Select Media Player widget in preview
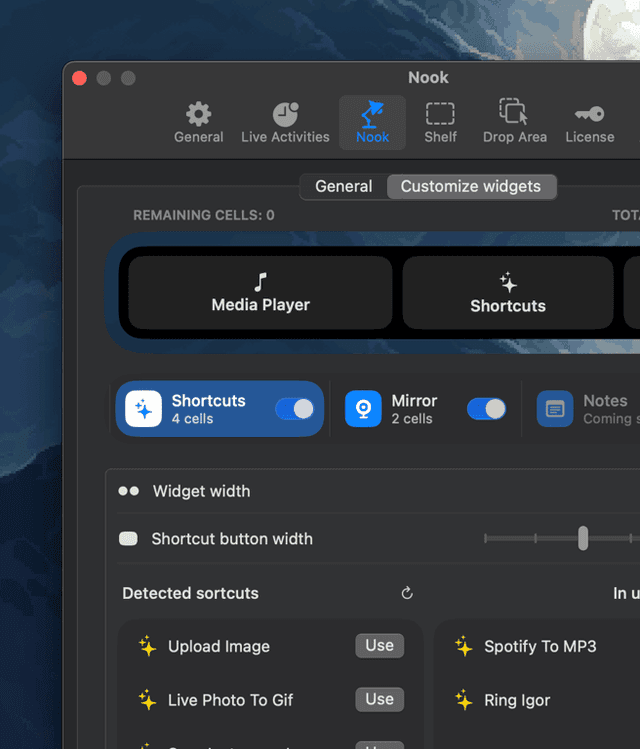640x749 pixels. [x=260, y=293]
